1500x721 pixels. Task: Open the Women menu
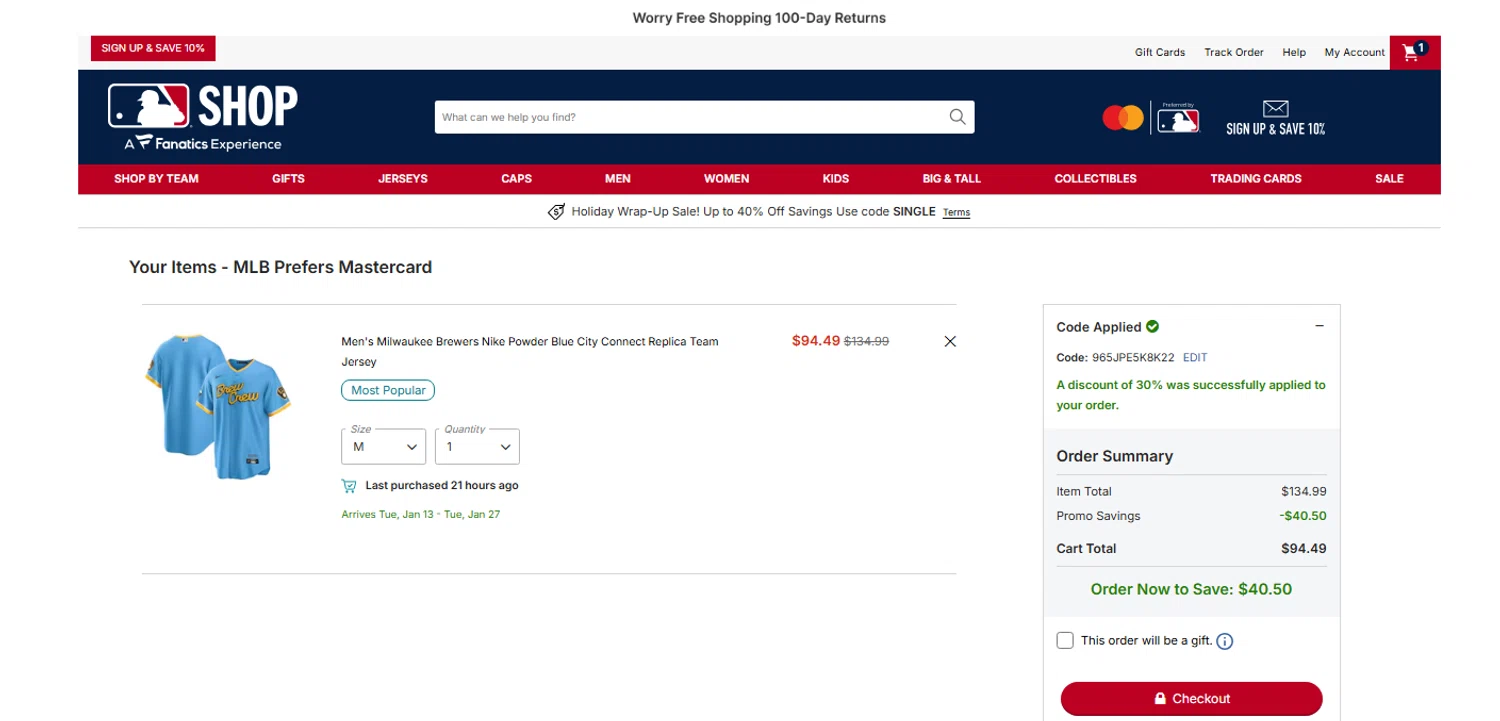tap(726, 179)
